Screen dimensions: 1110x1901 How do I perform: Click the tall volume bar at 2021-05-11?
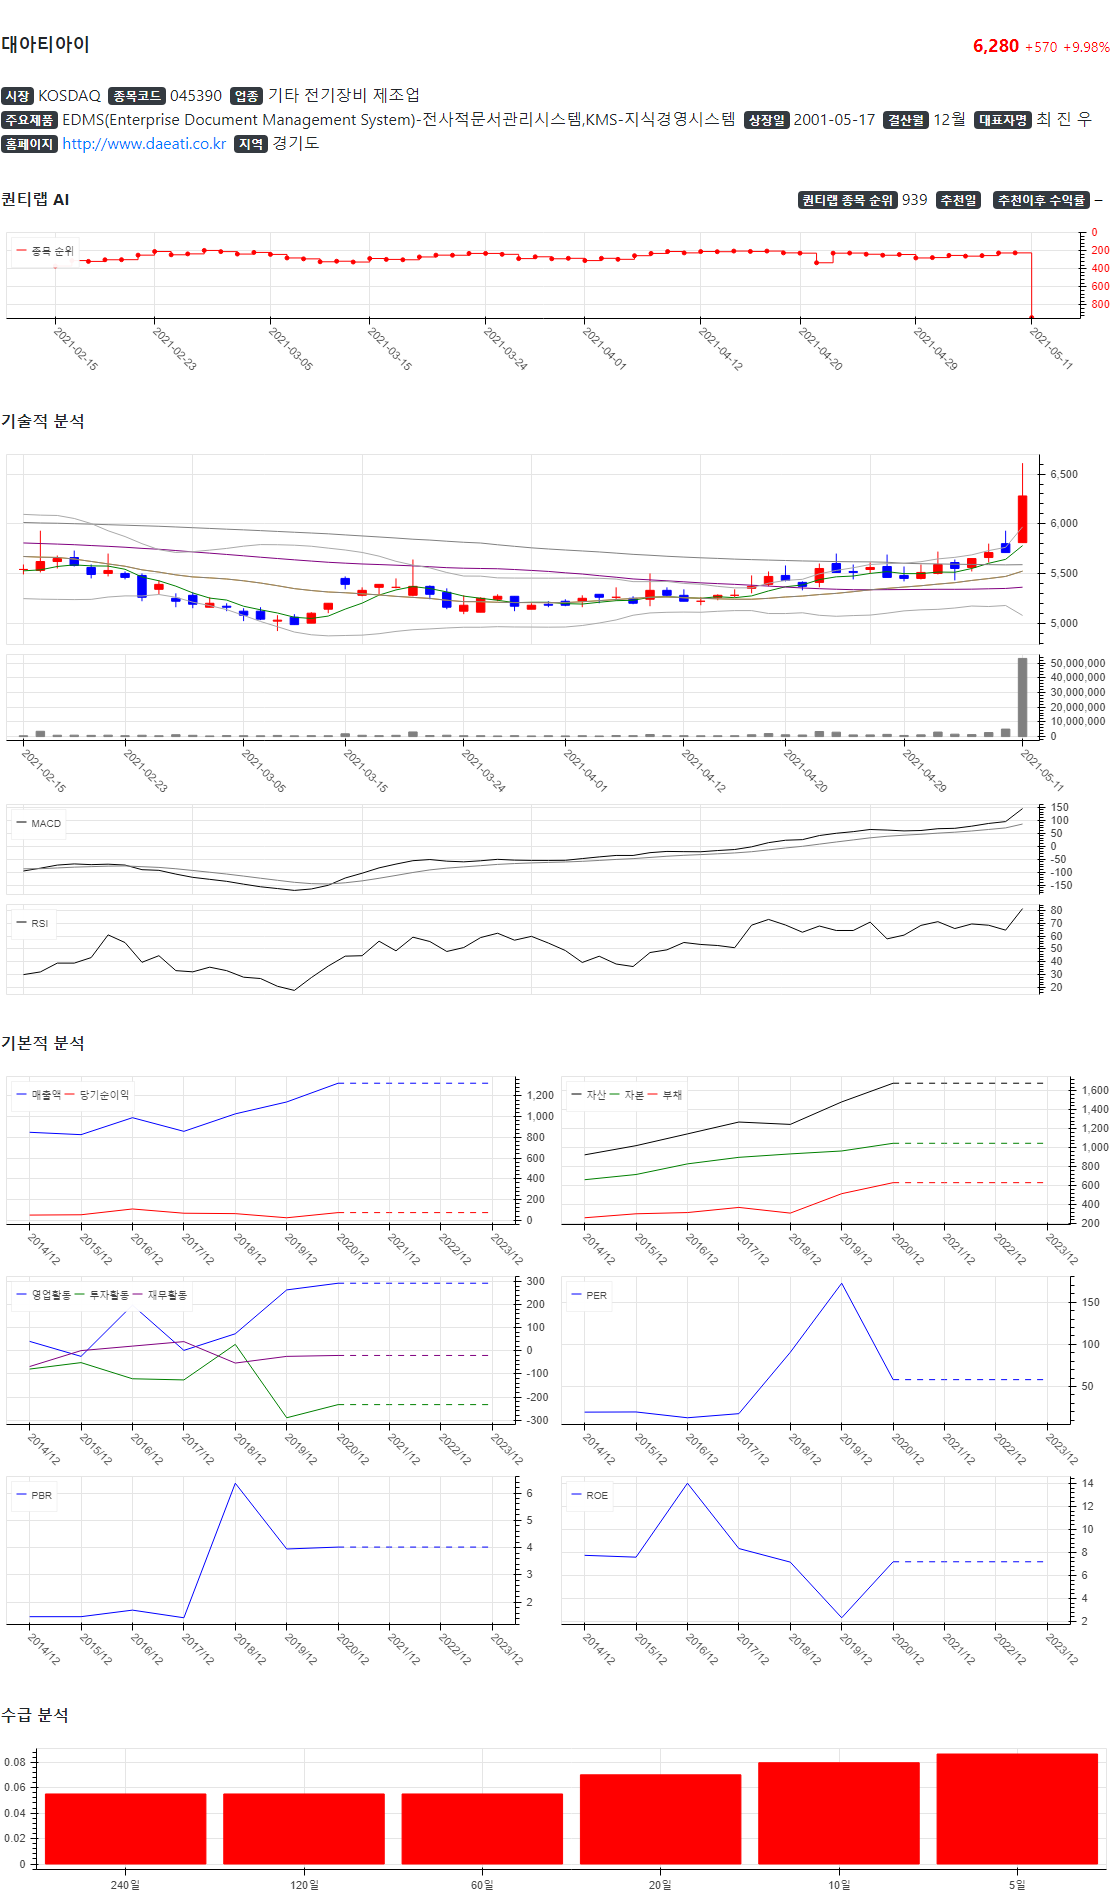pos(1022,697)
